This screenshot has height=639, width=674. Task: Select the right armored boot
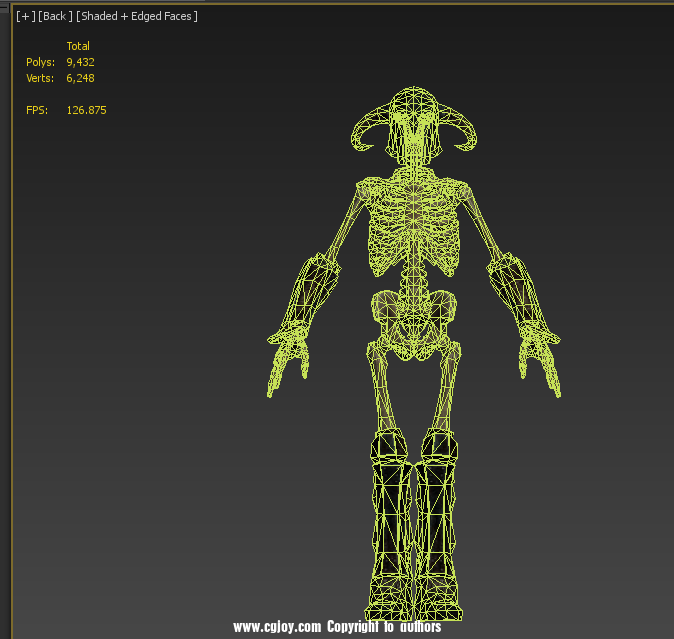pyautogui.click(x=438, y=520)
